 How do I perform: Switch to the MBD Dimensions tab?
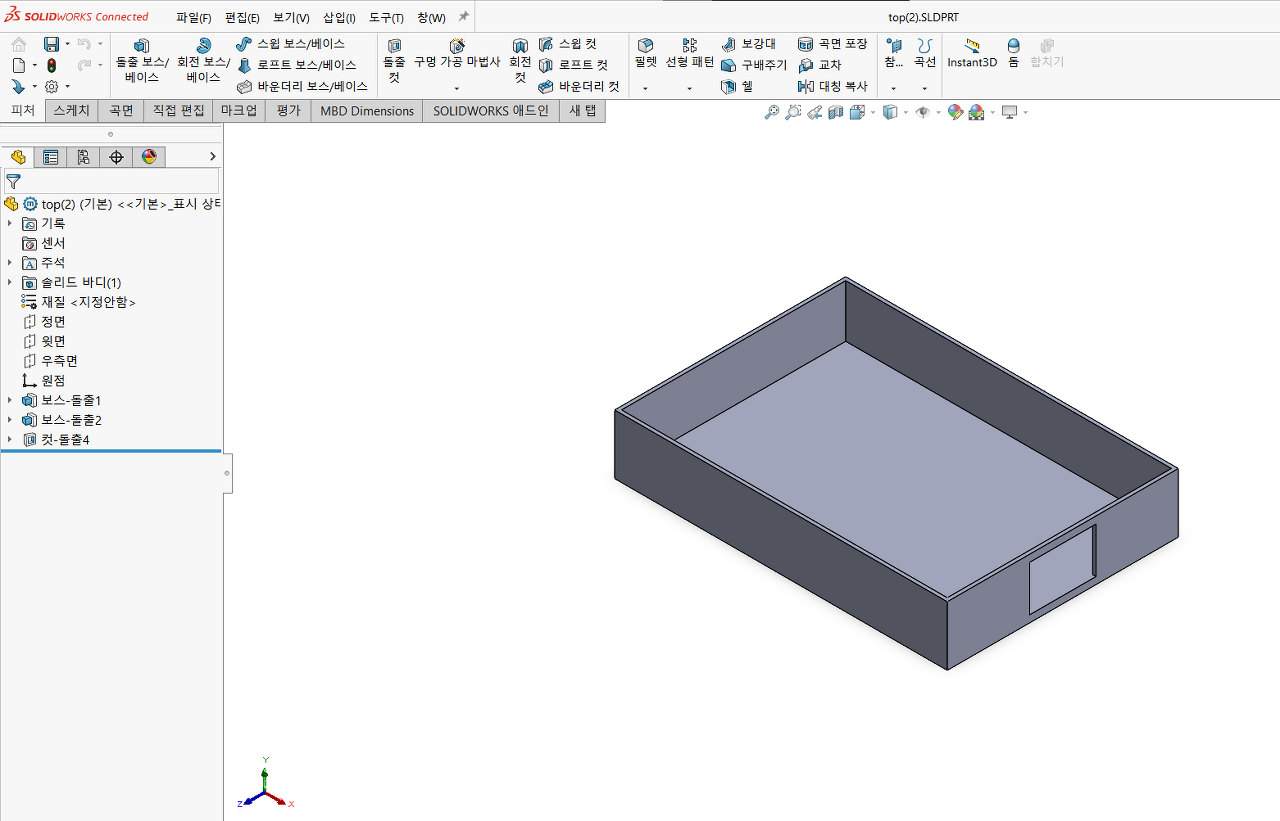point(367,111)
